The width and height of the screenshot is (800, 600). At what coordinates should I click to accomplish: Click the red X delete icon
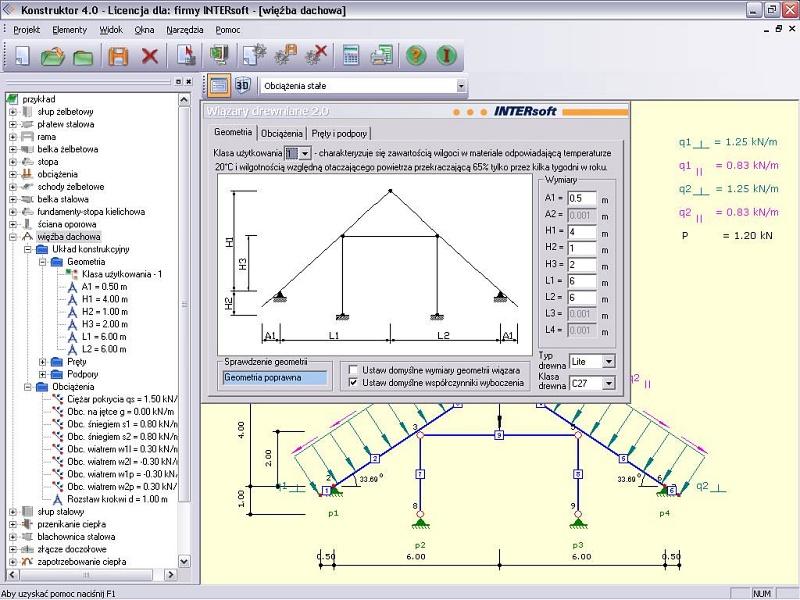point(150,56)
